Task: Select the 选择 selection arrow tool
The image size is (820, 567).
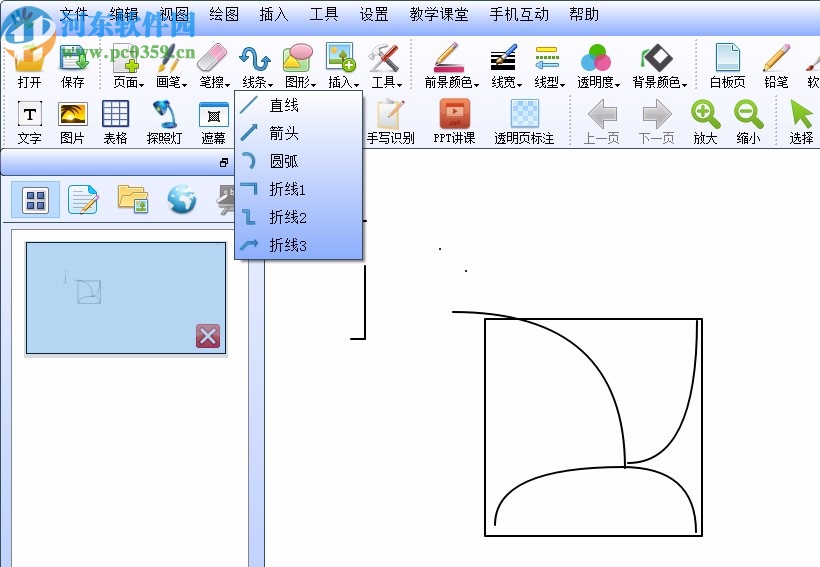Action: coord(801,122)
